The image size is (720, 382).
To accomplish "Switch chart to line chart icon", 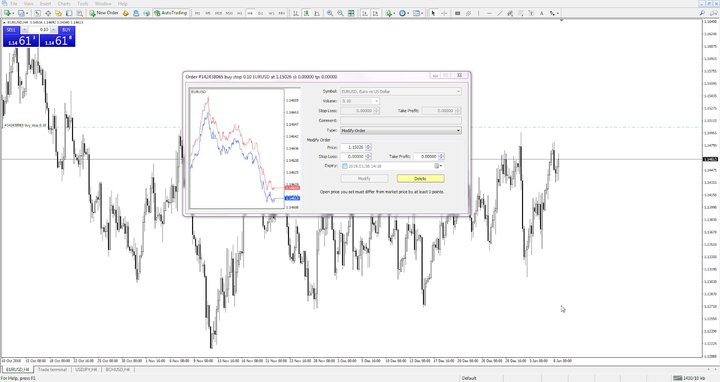I will [x=317, y=13].
